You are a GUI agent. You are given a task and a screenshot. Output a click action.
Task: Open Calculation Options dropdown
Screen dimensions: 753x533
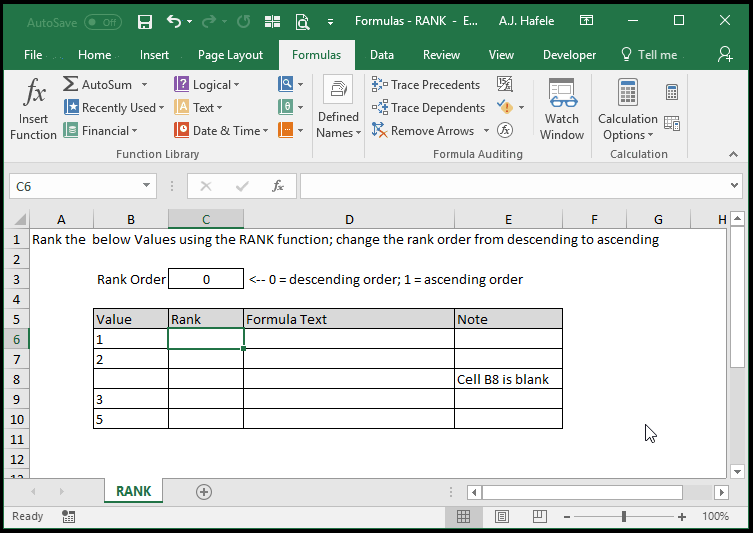[628, 109]
